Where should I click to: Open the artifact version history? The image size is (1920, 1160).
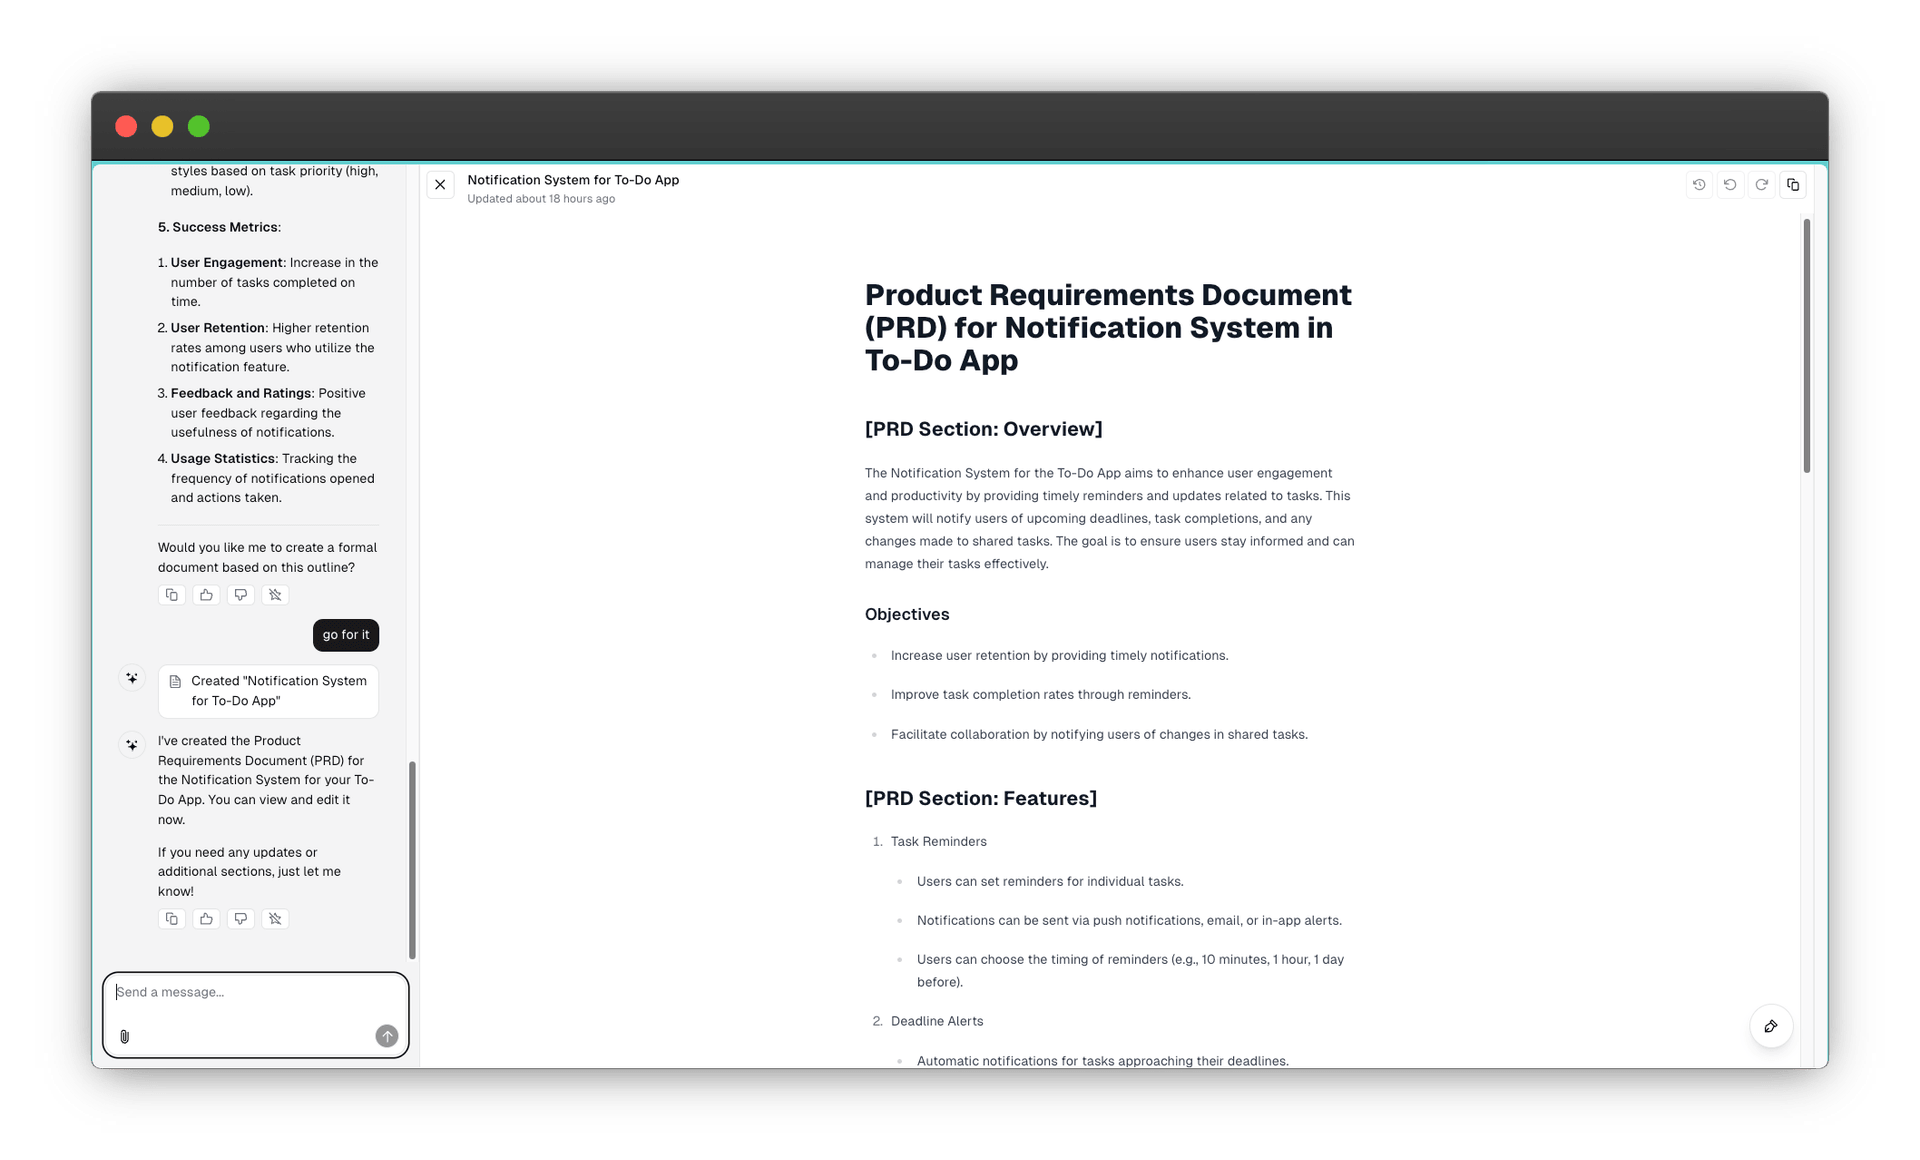point(1698,185)
